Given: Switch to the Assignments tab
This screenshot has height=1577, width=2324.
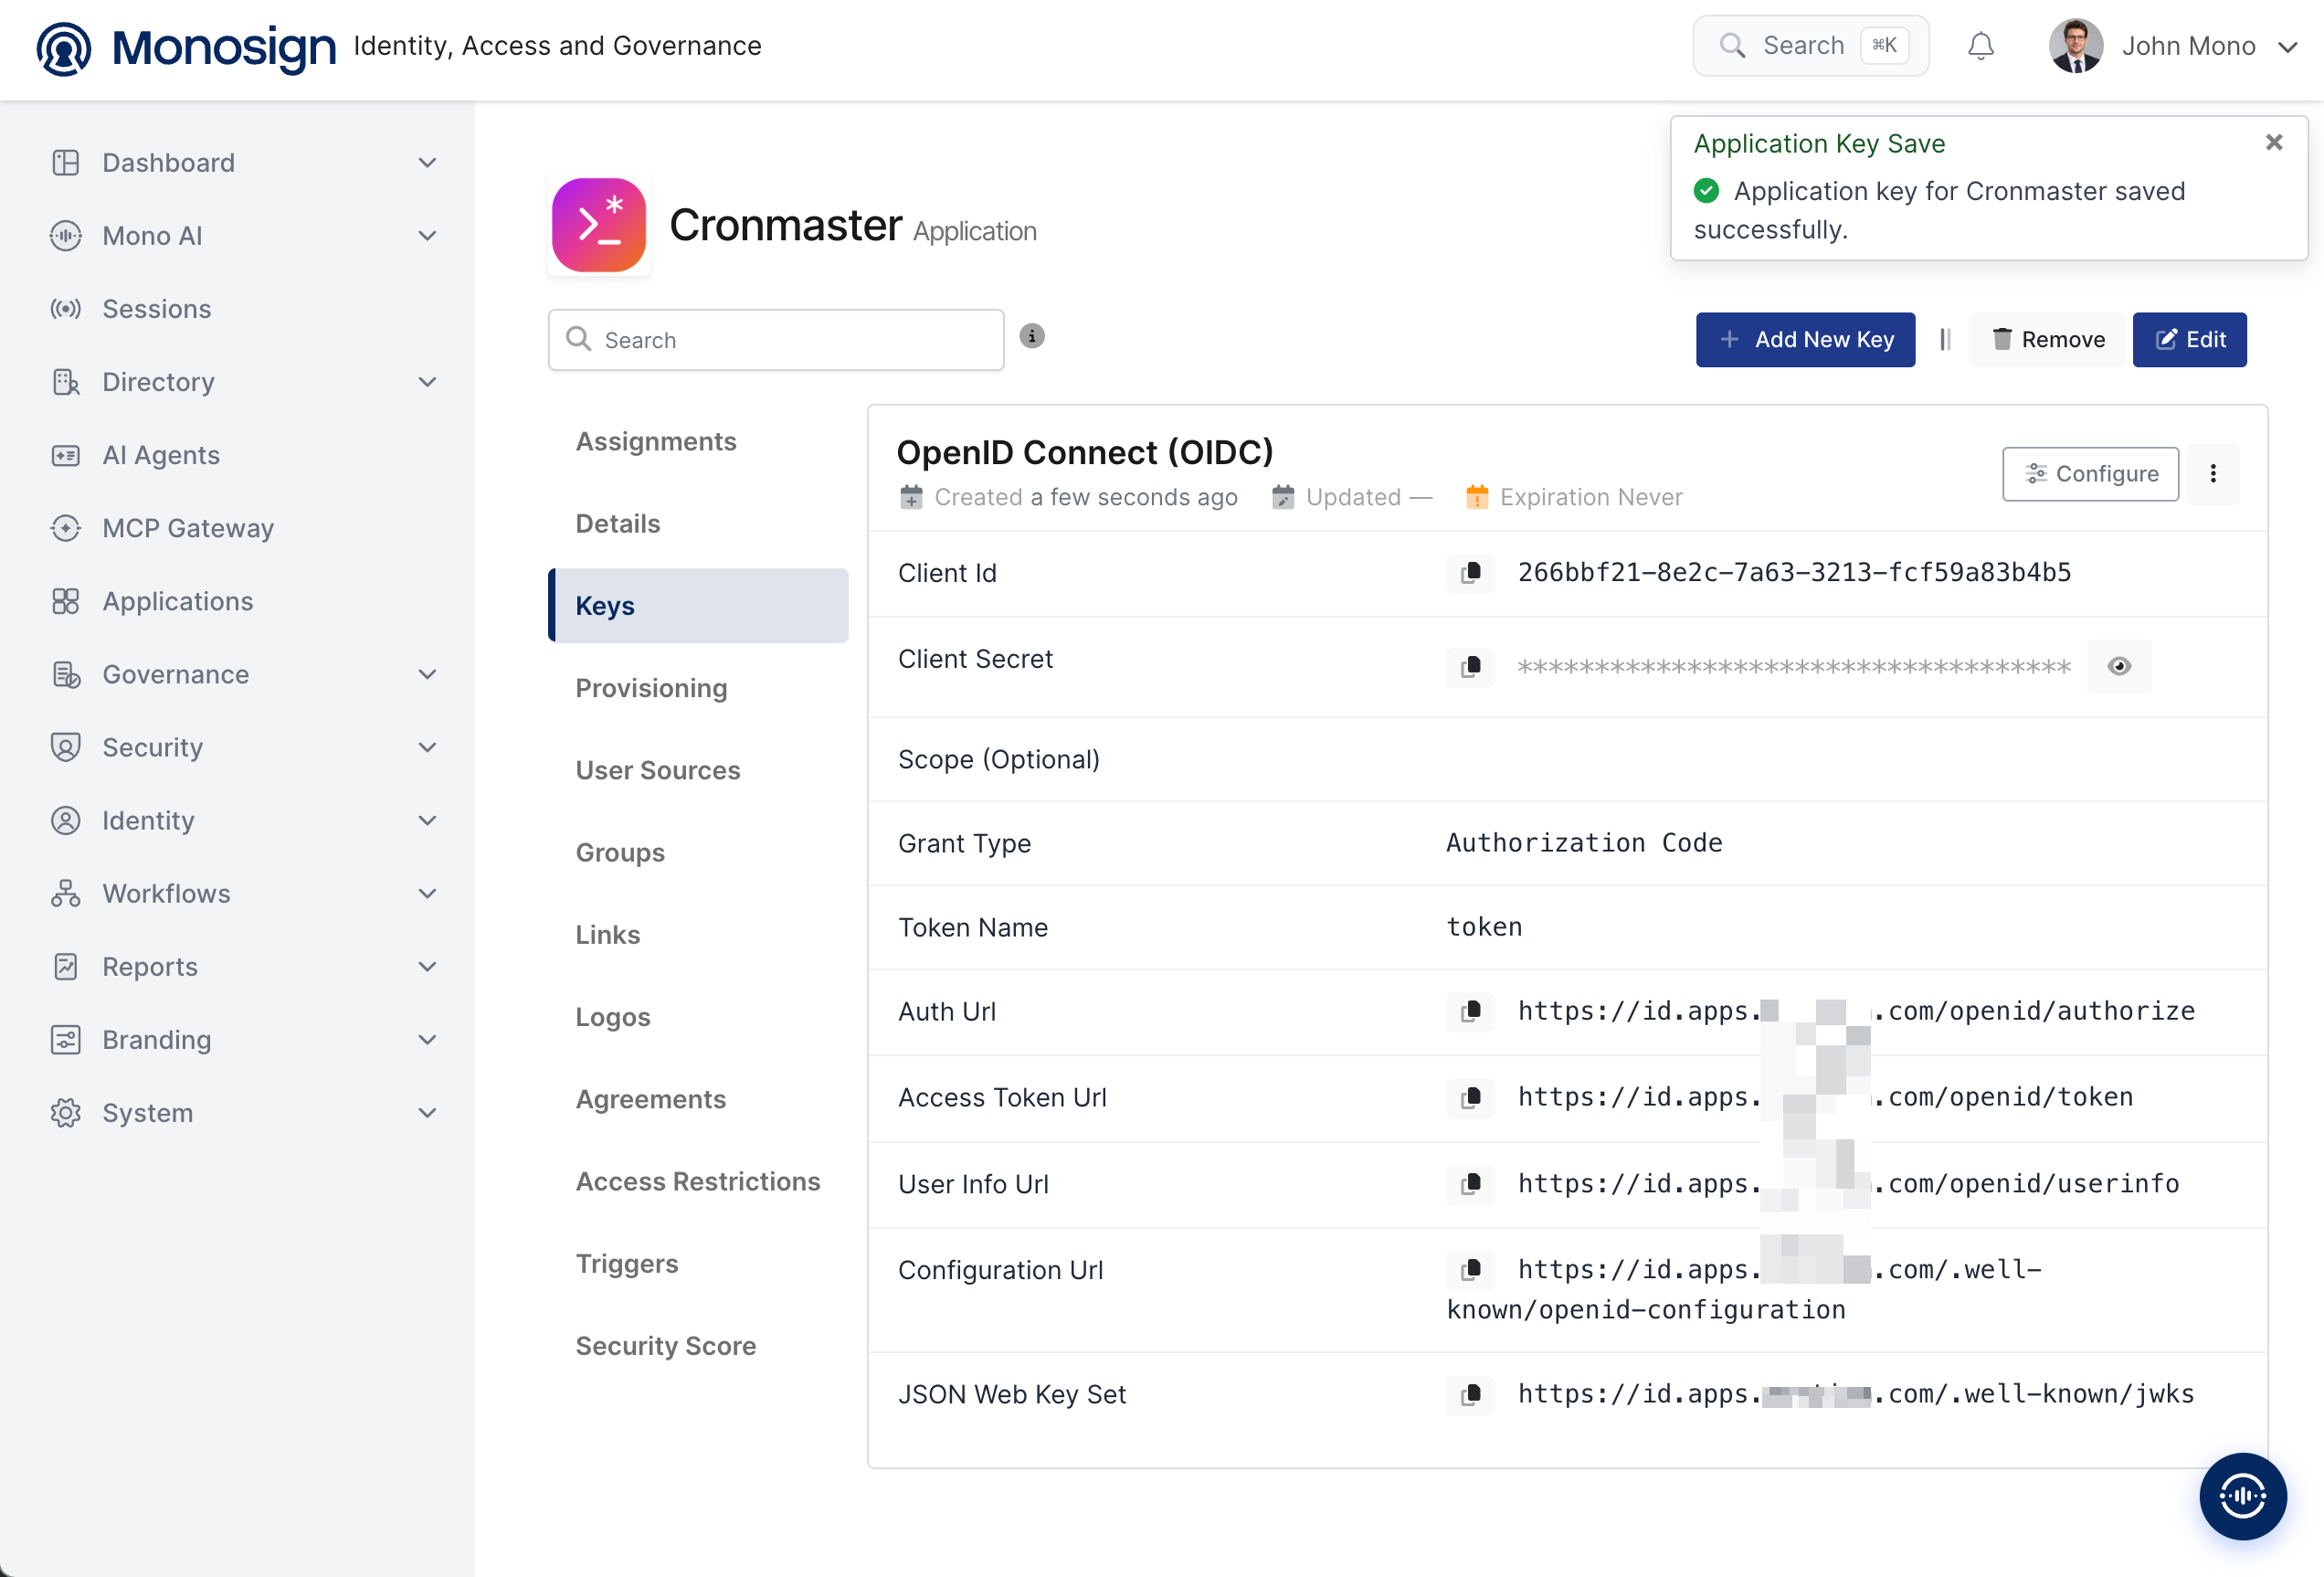Looking at the screenshot, I should coord(655,441).
